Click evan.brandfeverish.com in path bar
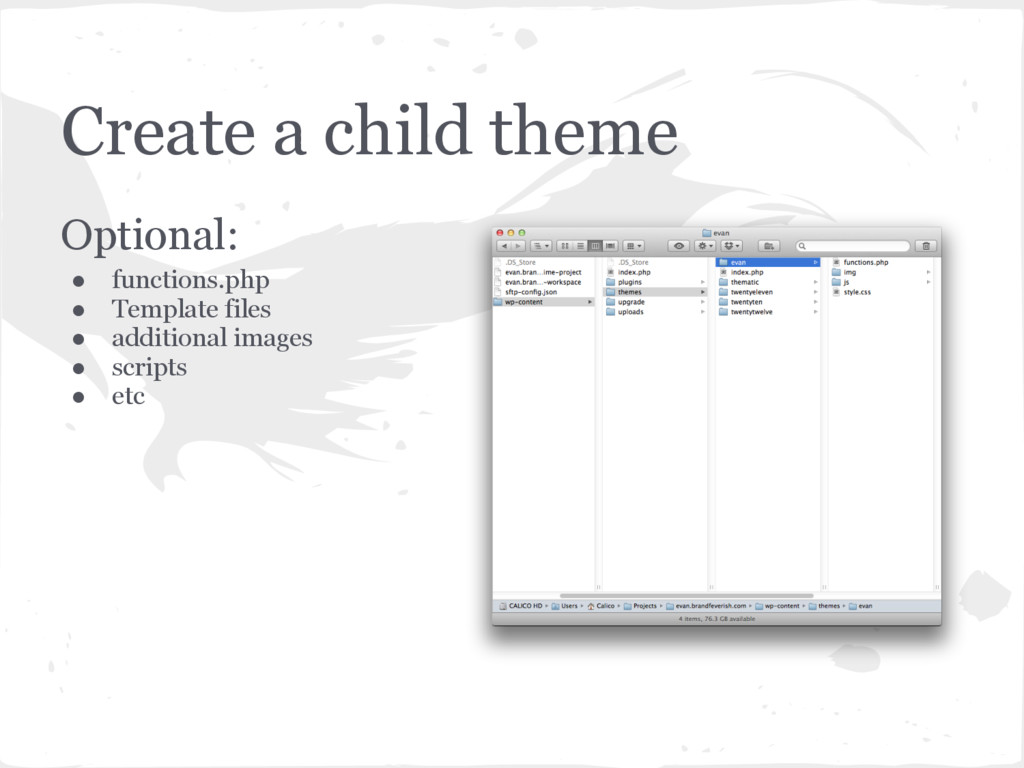This screenshot has height=768, width=1024. click(706, 606)
